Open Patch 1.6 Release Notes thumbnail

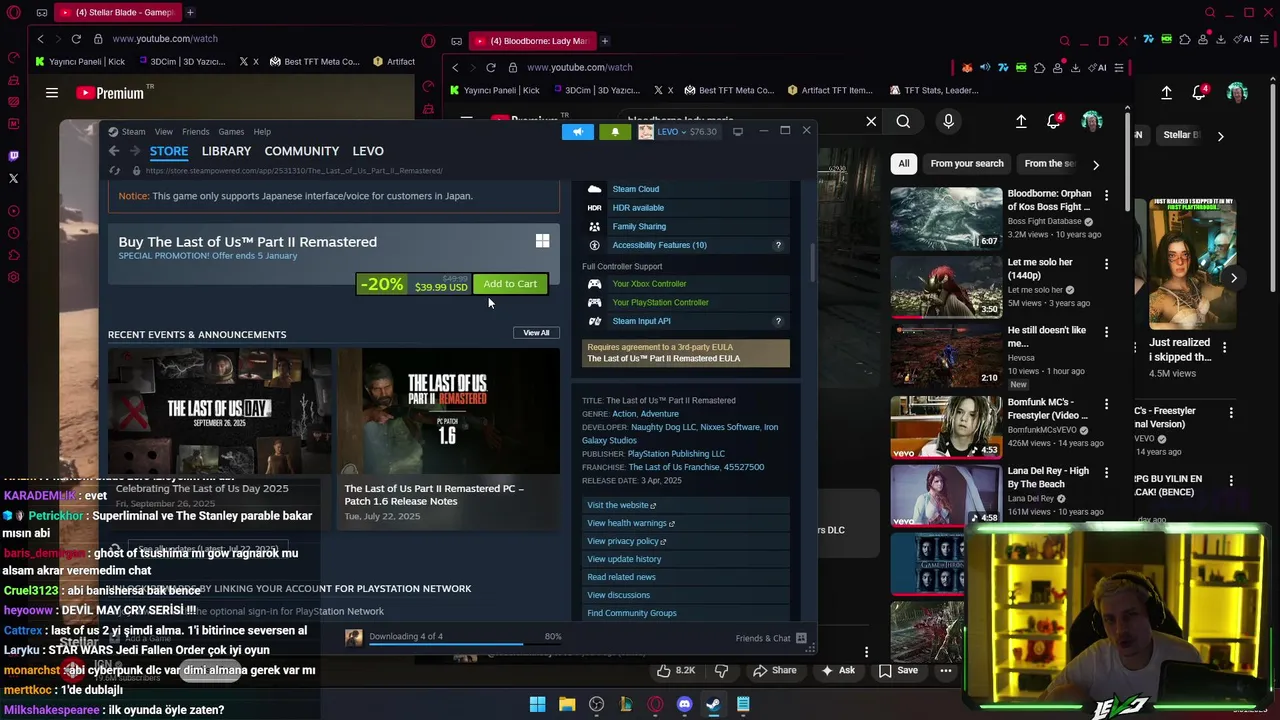point(448,411)
